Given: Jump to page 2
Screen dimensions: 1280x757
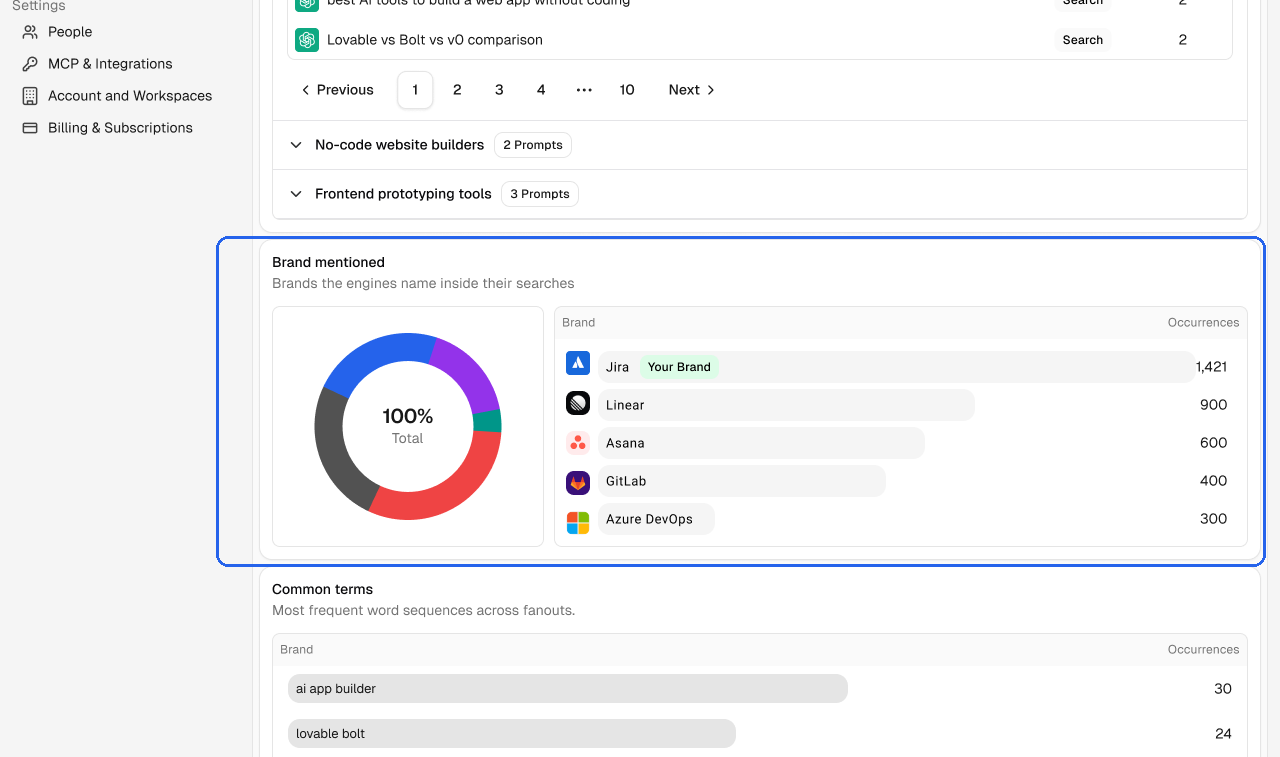Looking at the screenshot, I should point(457,90).
